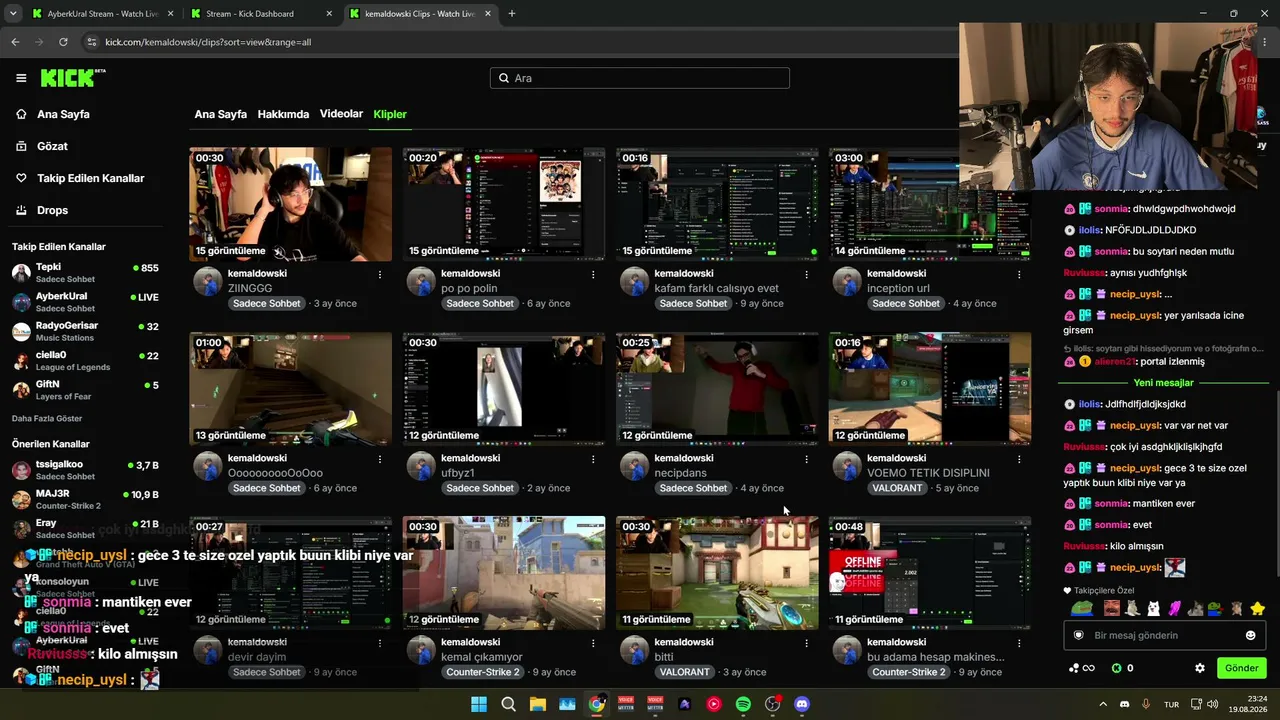The width and height of the screenshot is (1280, 720).
Task: Open the Videolar channel tab
Action: [341, 114]
